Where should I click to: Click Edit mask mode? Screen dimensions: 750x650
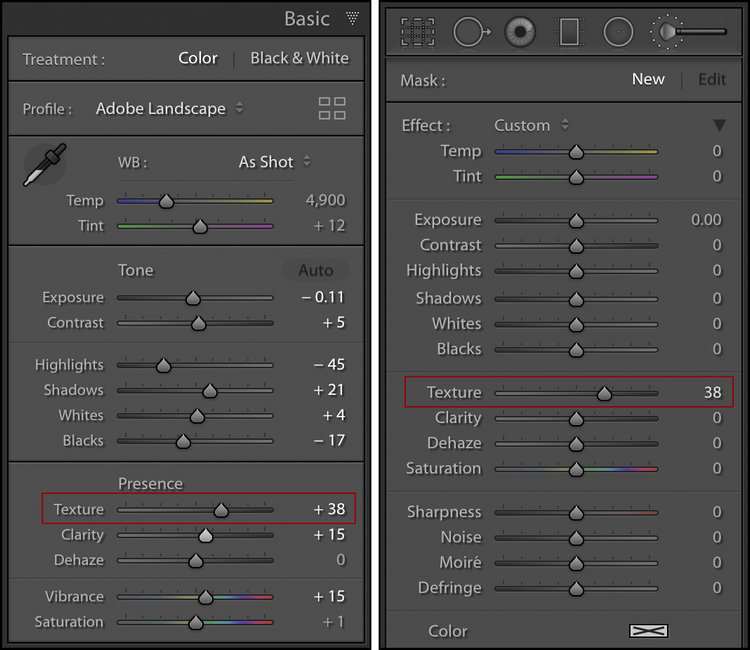click(x=712, y=79)
